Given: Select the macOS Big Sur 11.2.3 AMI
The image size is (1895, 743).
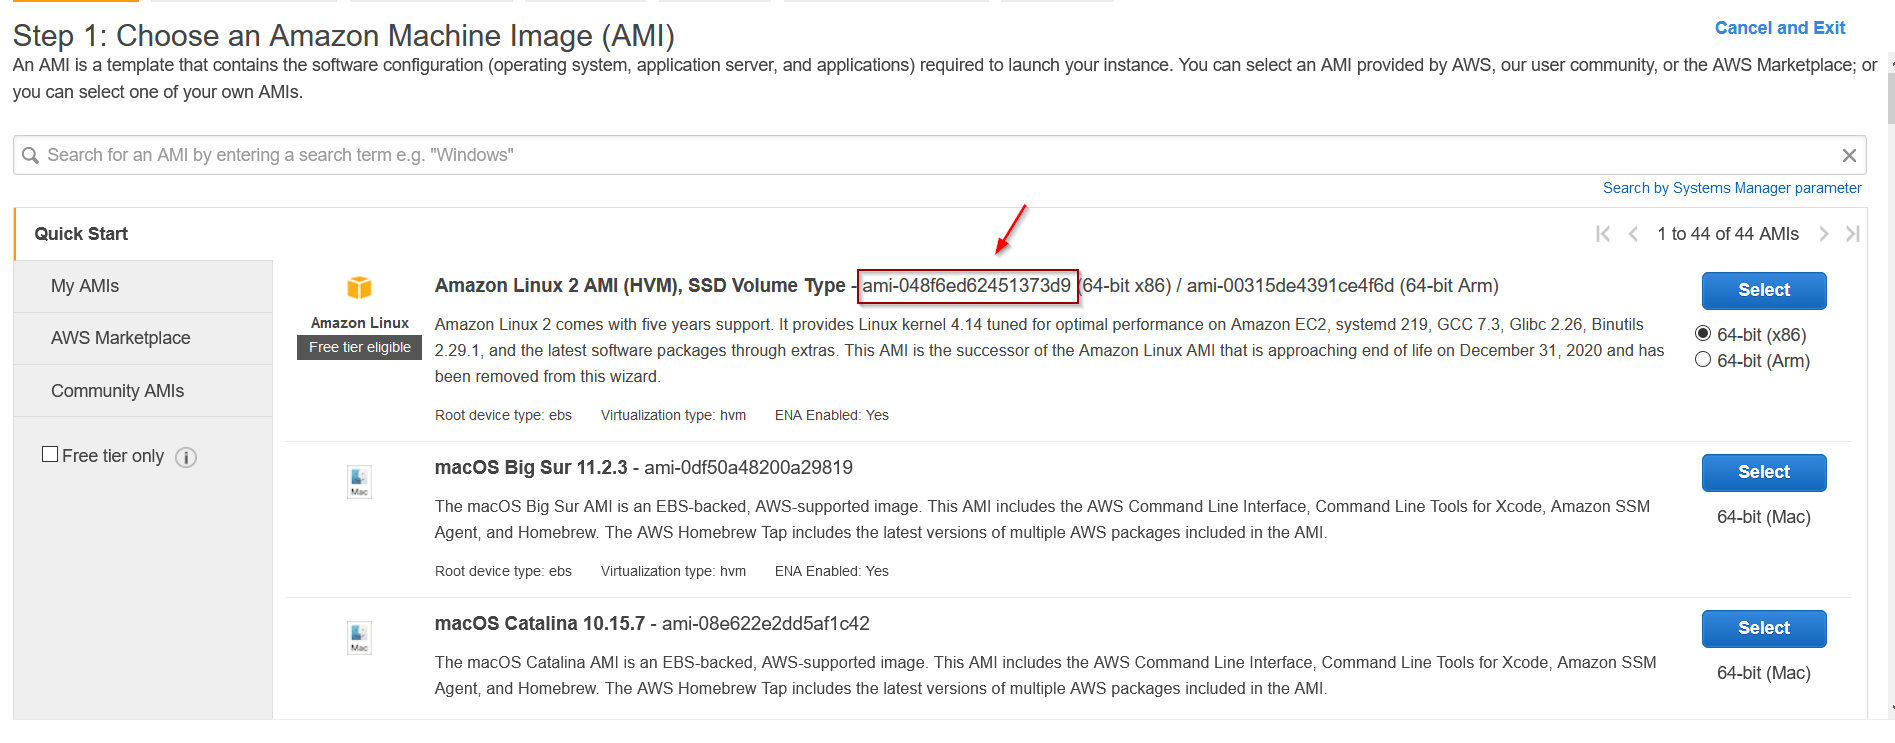Looking at the screenshot, I should click(x=1764, y=472).
